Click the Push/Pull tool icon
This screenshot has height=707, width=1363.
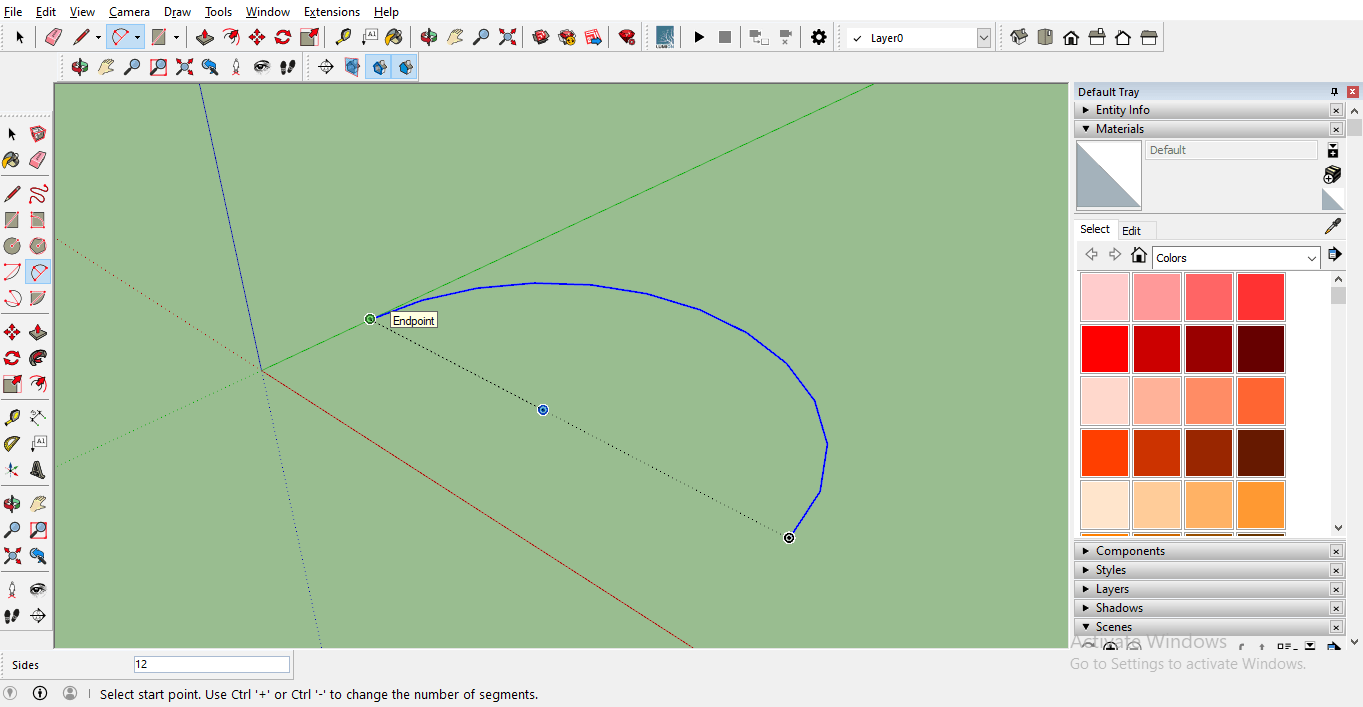(x=205, y=37)
